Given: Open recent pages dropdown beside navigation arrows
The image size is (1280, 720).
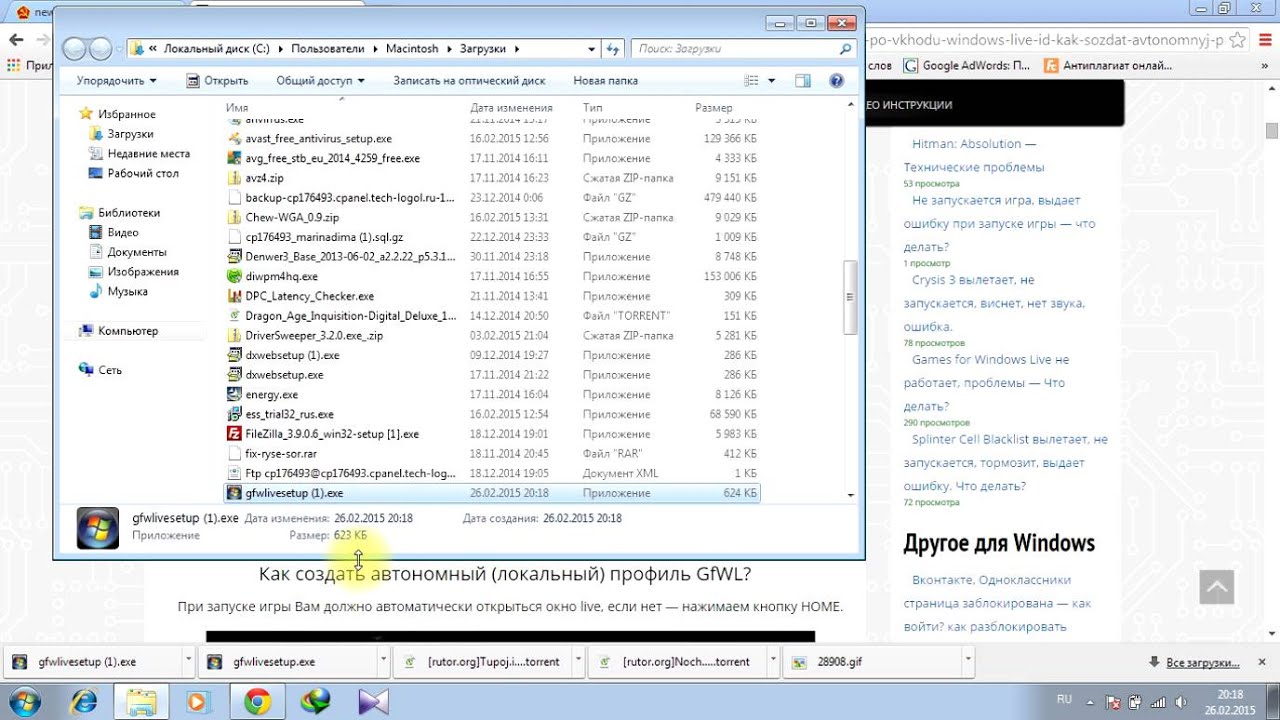Looking at the screenshot, I should click(119, 49).
